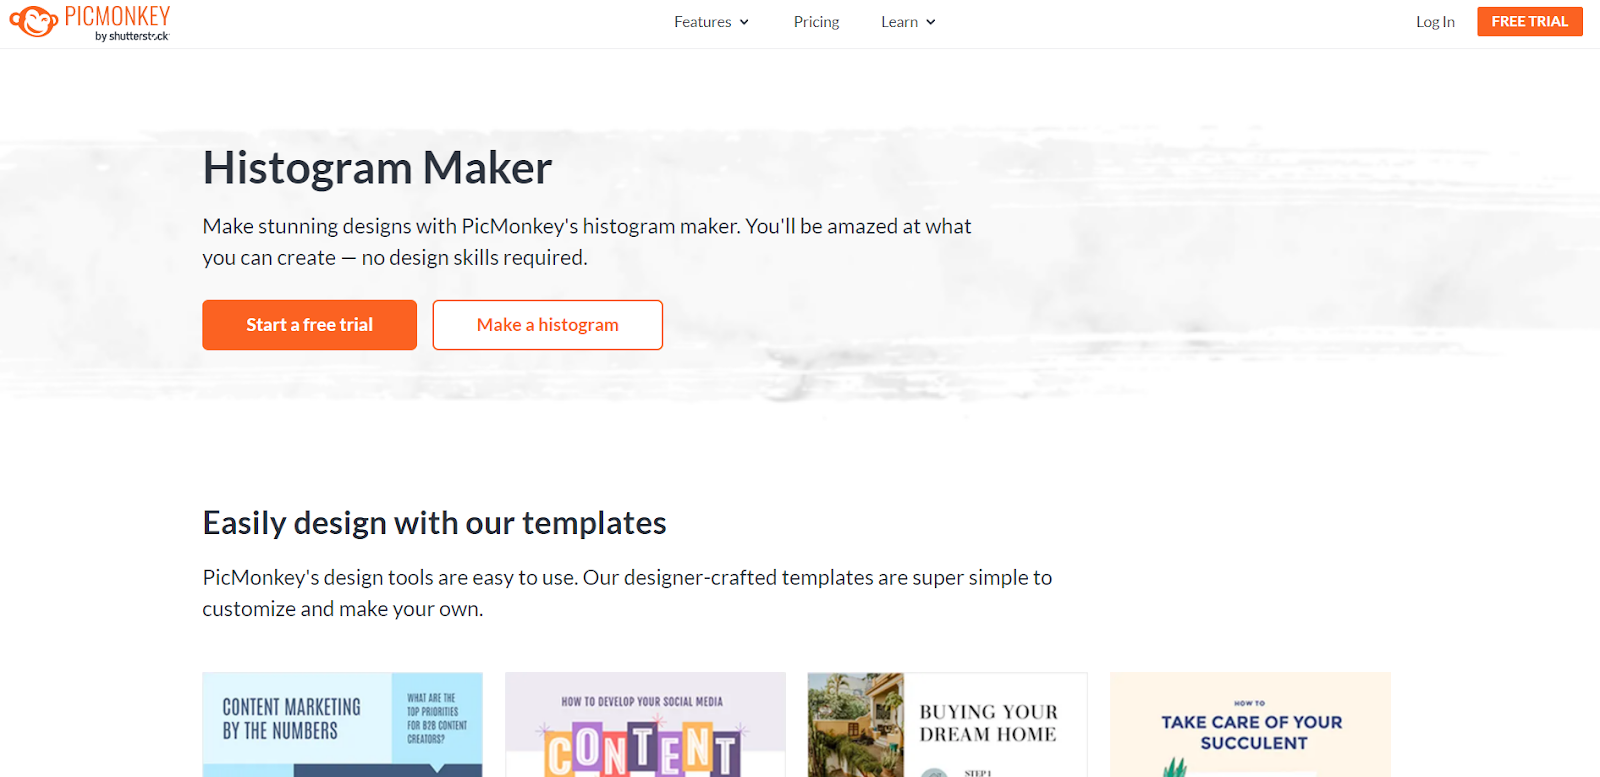1600x777 pixels.
Task: Click the Make a histogram button
Action: pos(548,325)
